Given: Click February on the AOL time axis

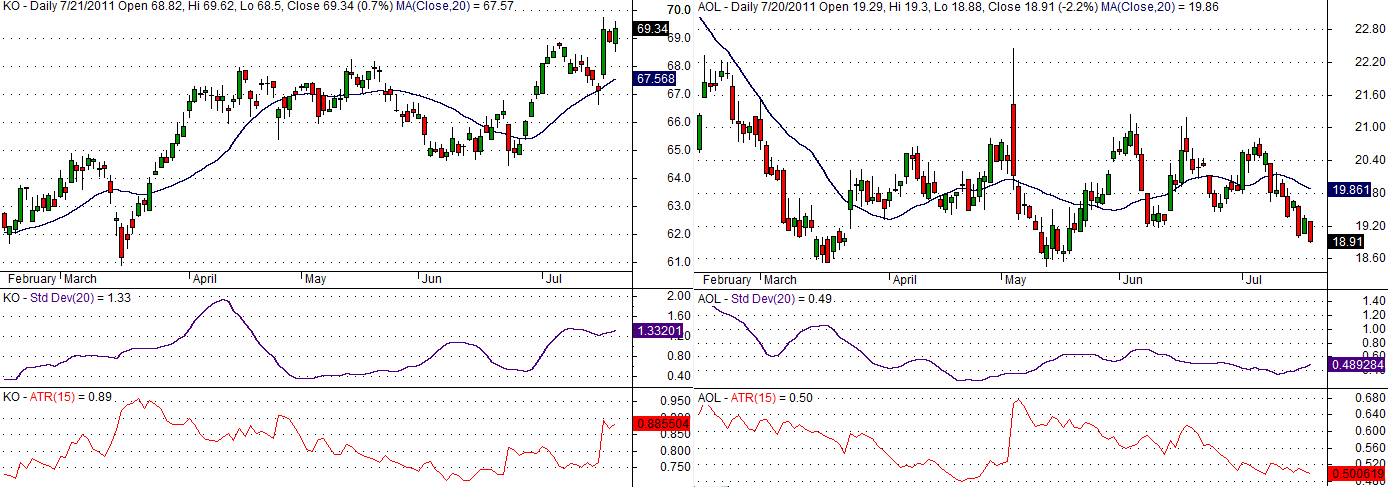Looking at the screenshot, I should point(727,279).
